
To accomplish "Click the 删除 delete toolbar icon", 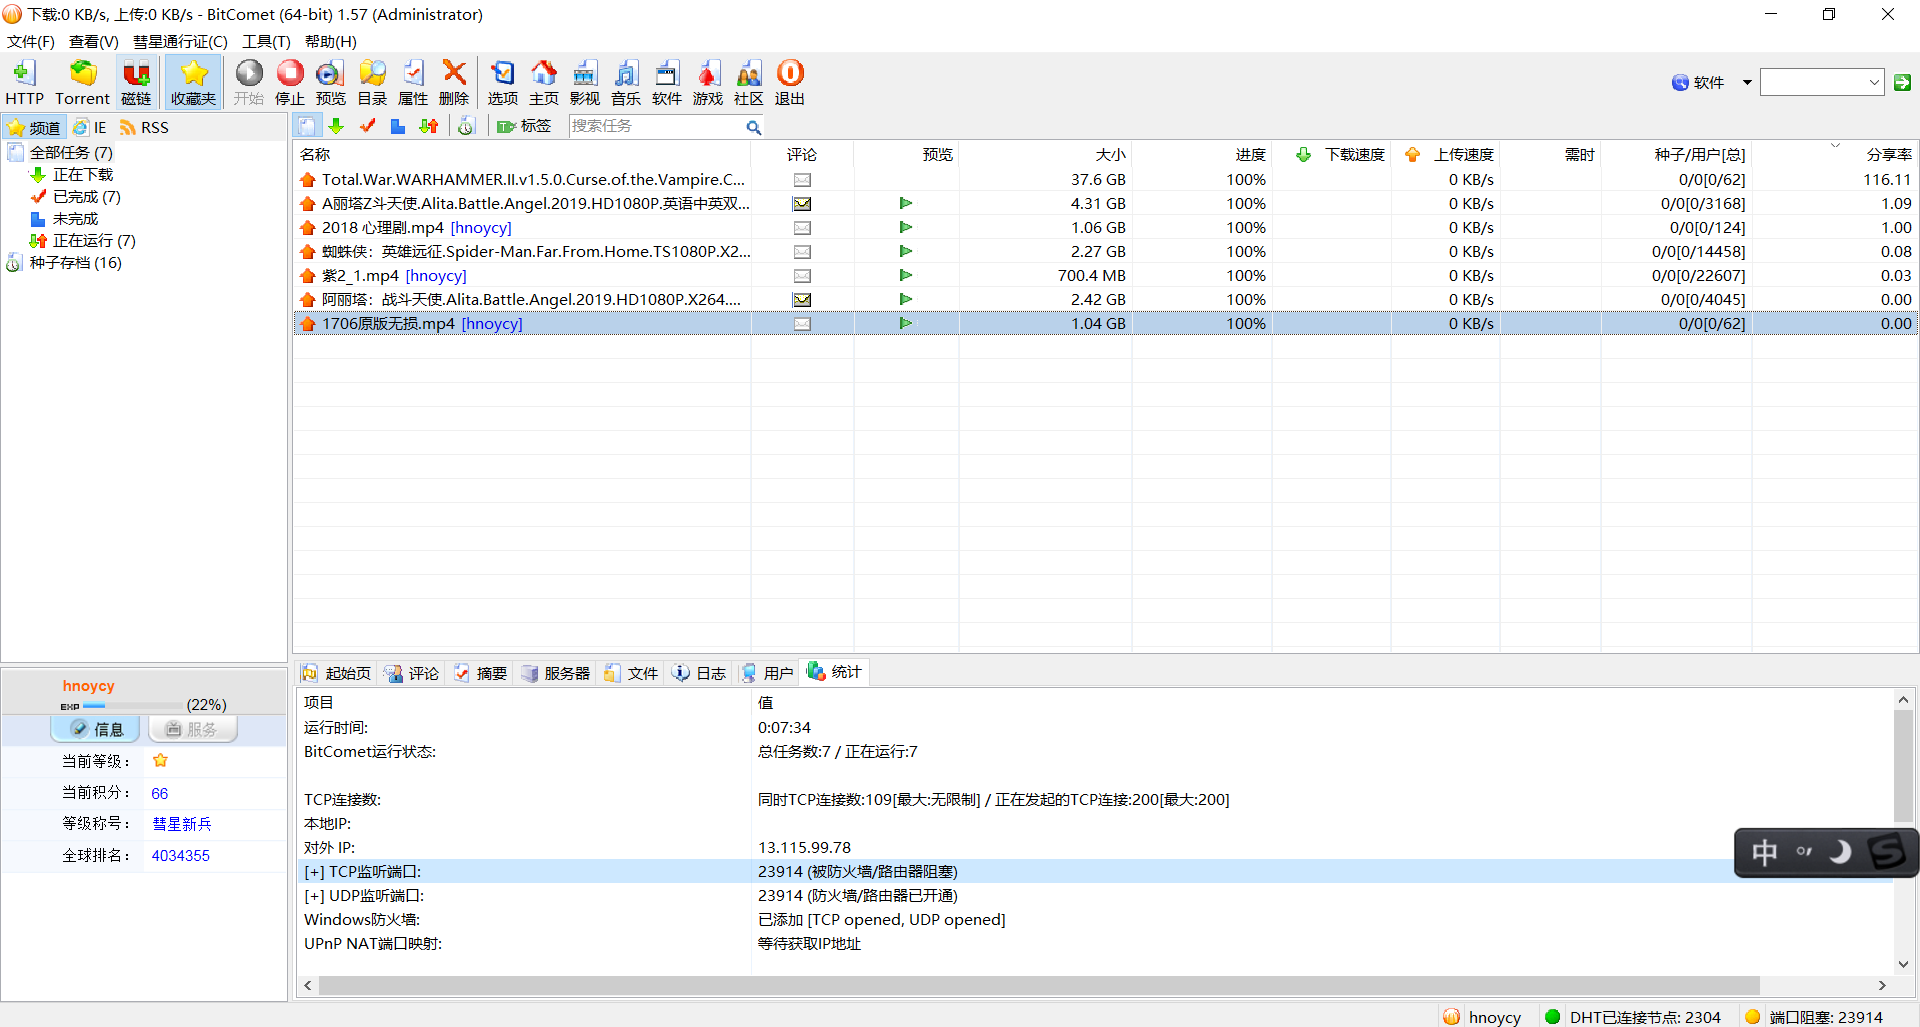I will coord(453,82).
